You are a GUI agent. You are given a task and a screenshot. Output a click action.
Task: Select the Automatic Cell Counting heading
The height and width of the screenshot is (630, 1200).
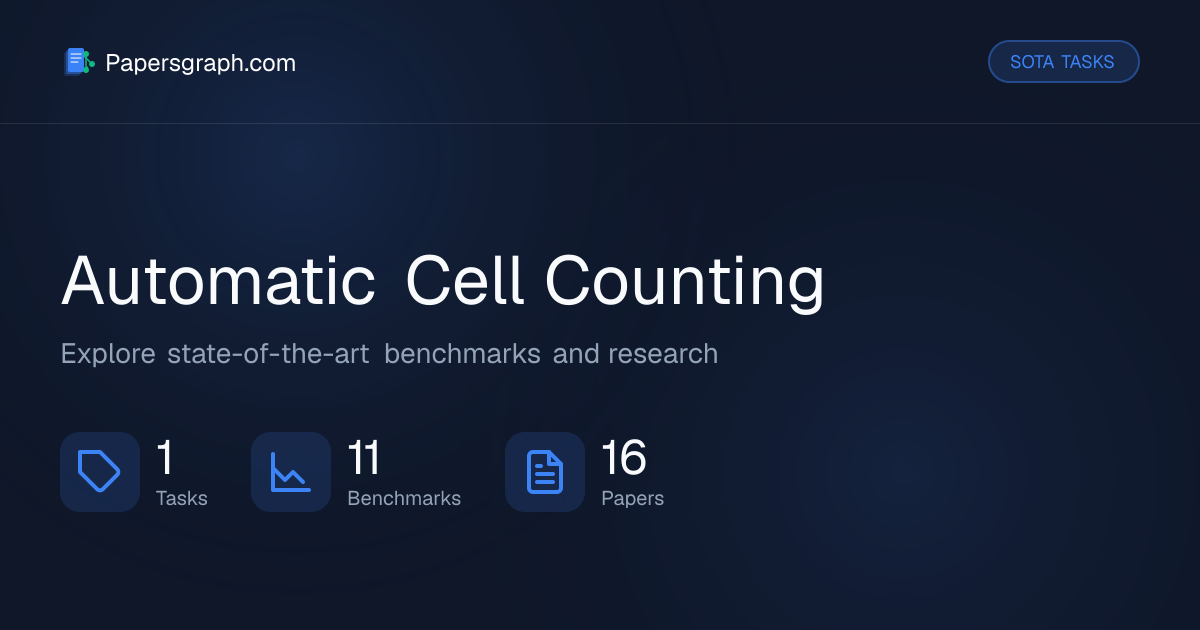(443, 281)
